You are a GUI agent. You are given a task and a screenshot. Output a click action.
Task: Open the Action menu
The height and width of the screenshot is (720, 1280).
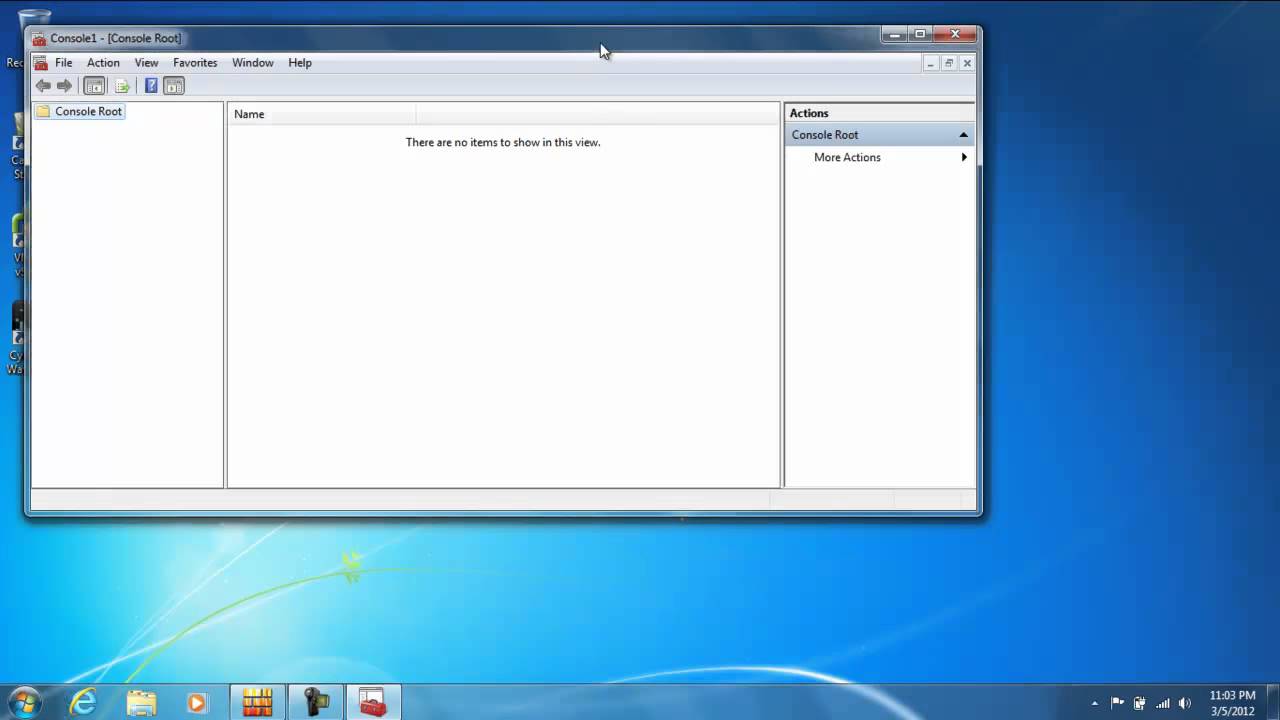[103, 62]
